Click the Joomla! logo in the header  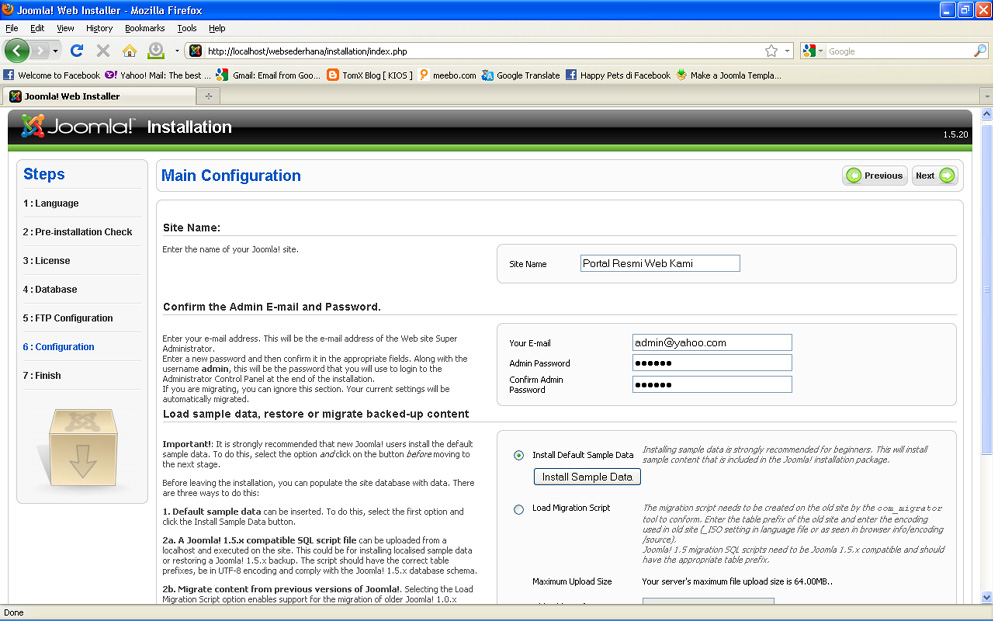[77, 126]
